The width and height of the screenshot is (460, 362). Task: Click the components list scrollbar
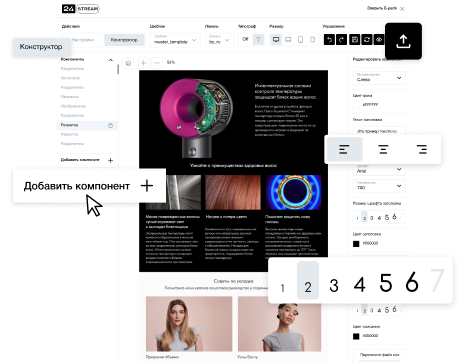tap(118, 69)
